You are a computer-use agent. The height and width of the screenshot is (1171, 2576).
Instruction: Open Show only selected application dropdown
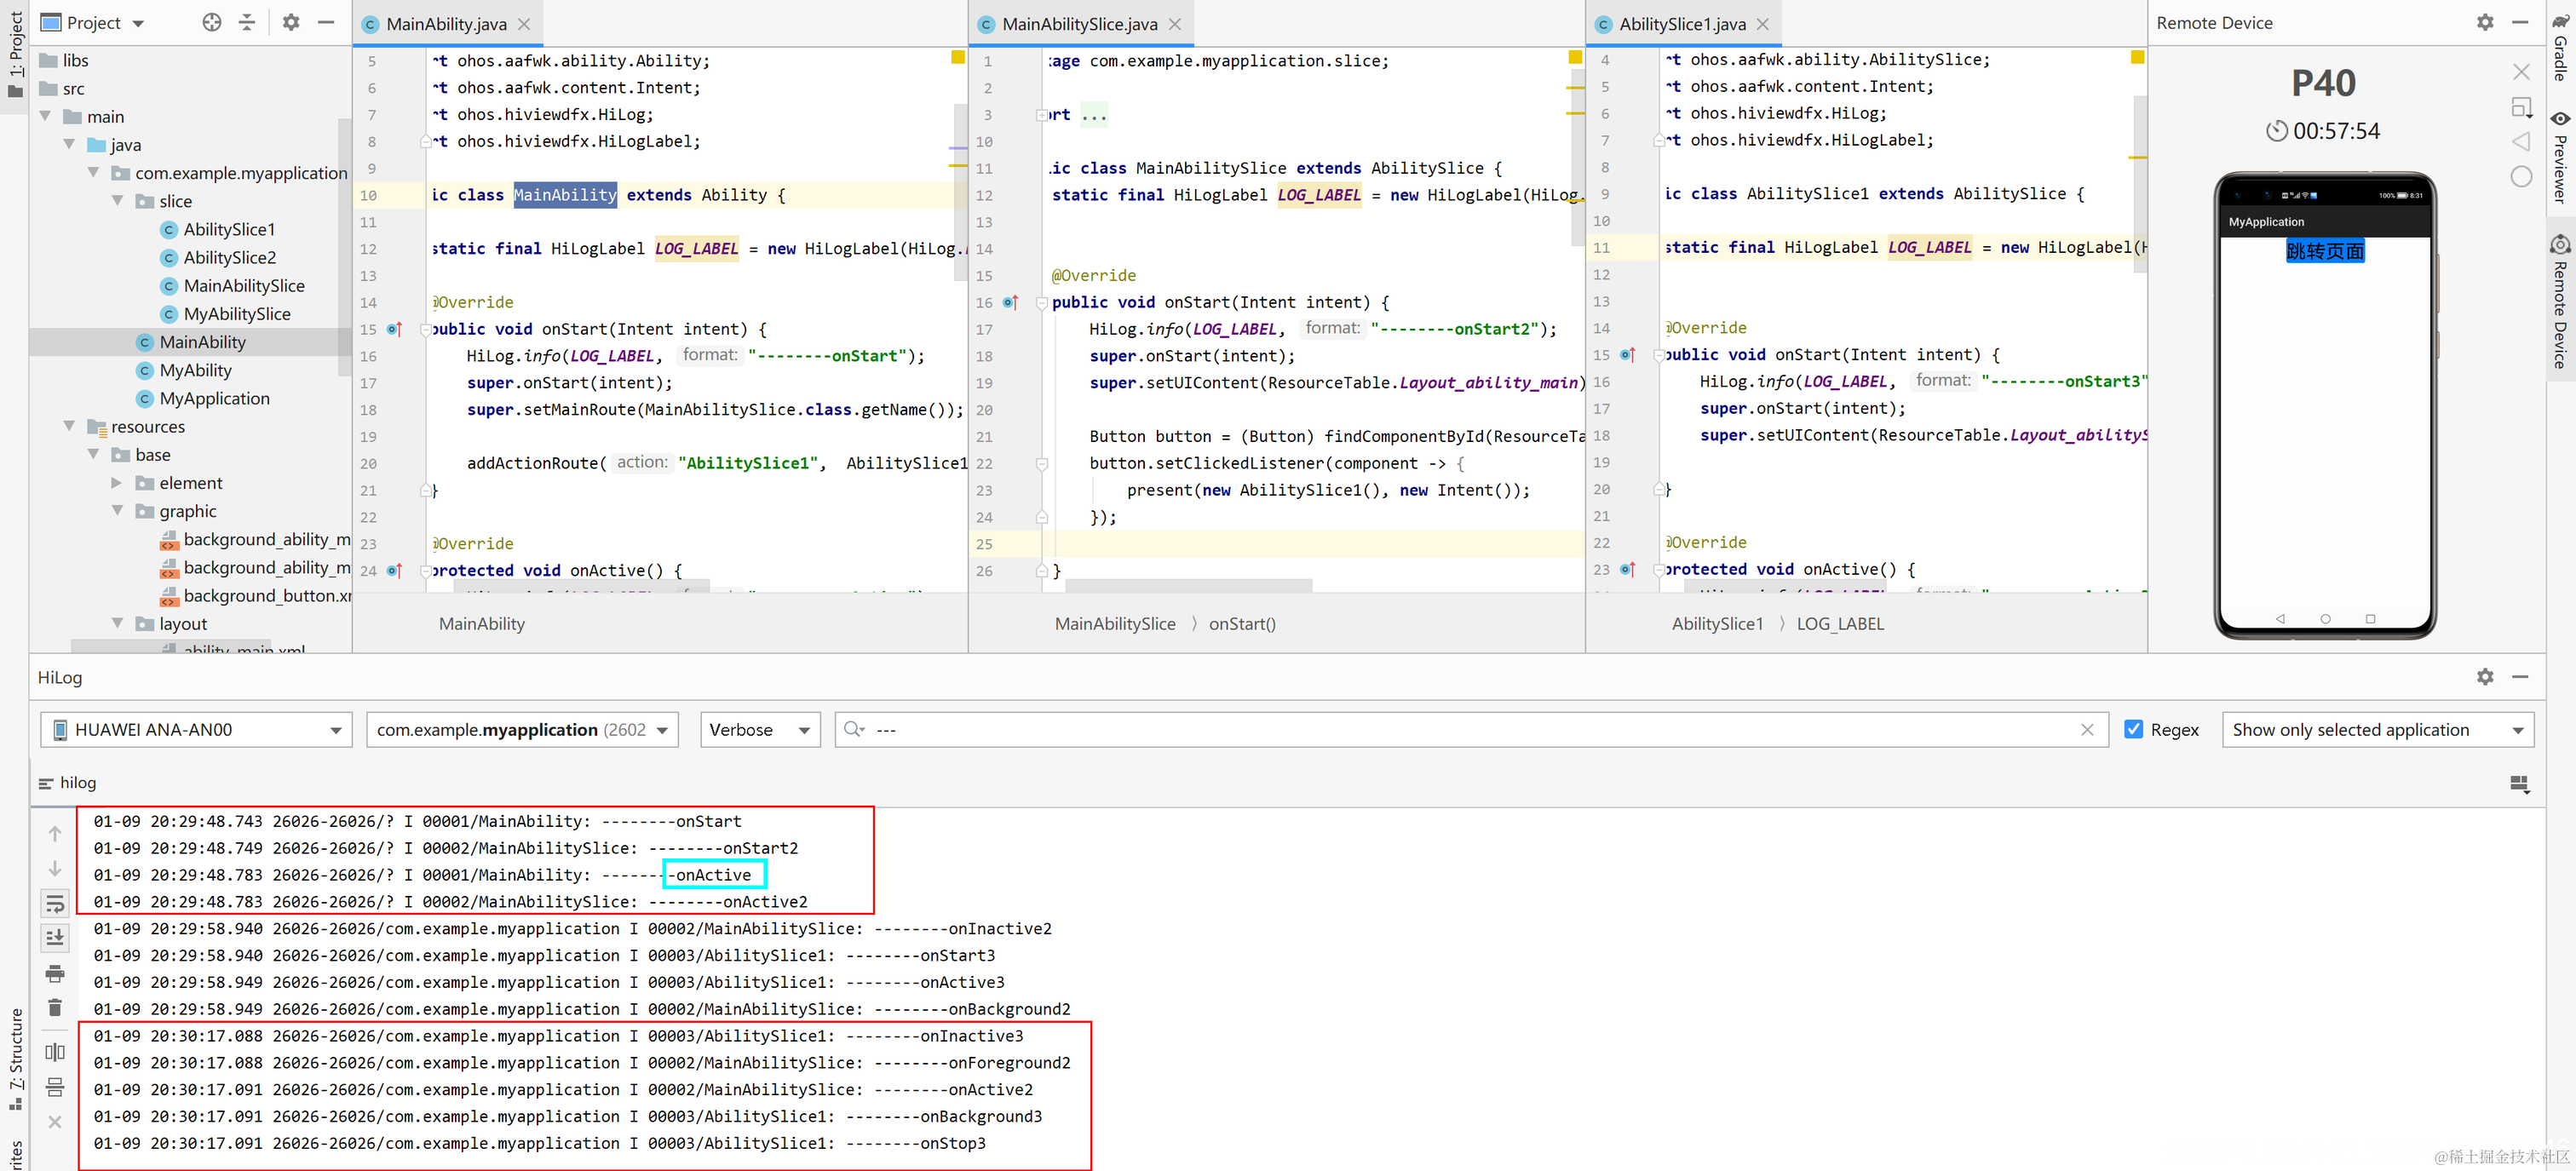[x=2377, y=730]
